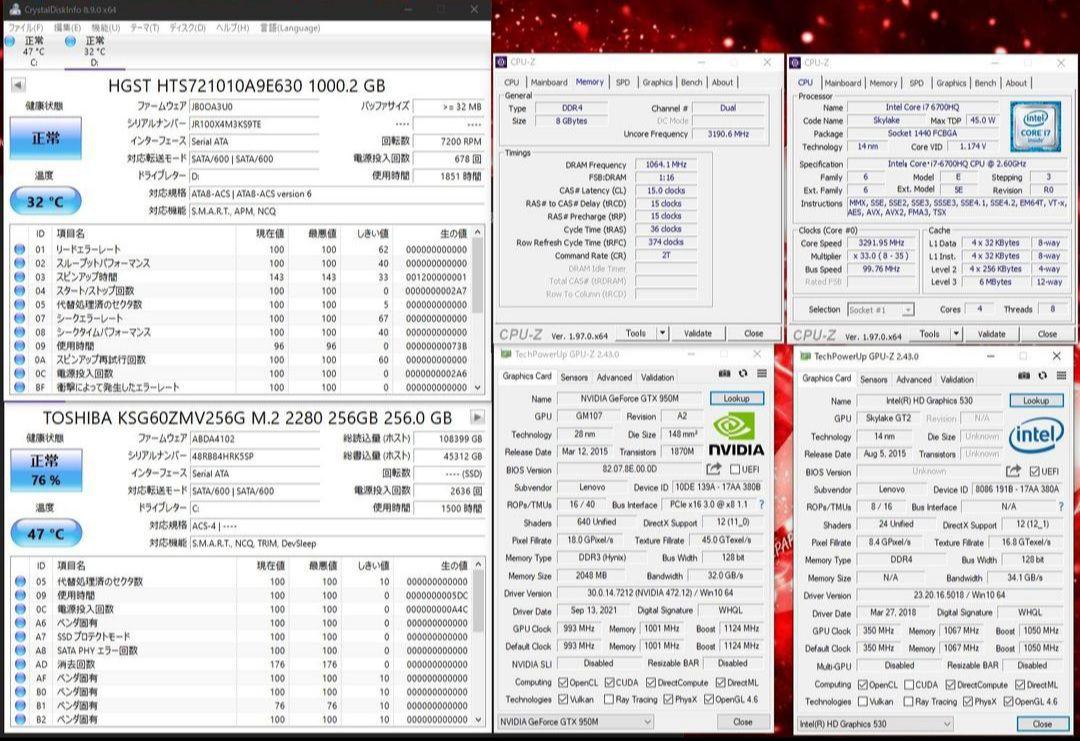
Task: Toggle CUDA checkbox in Intel GPU-Z
Action: 909,685
